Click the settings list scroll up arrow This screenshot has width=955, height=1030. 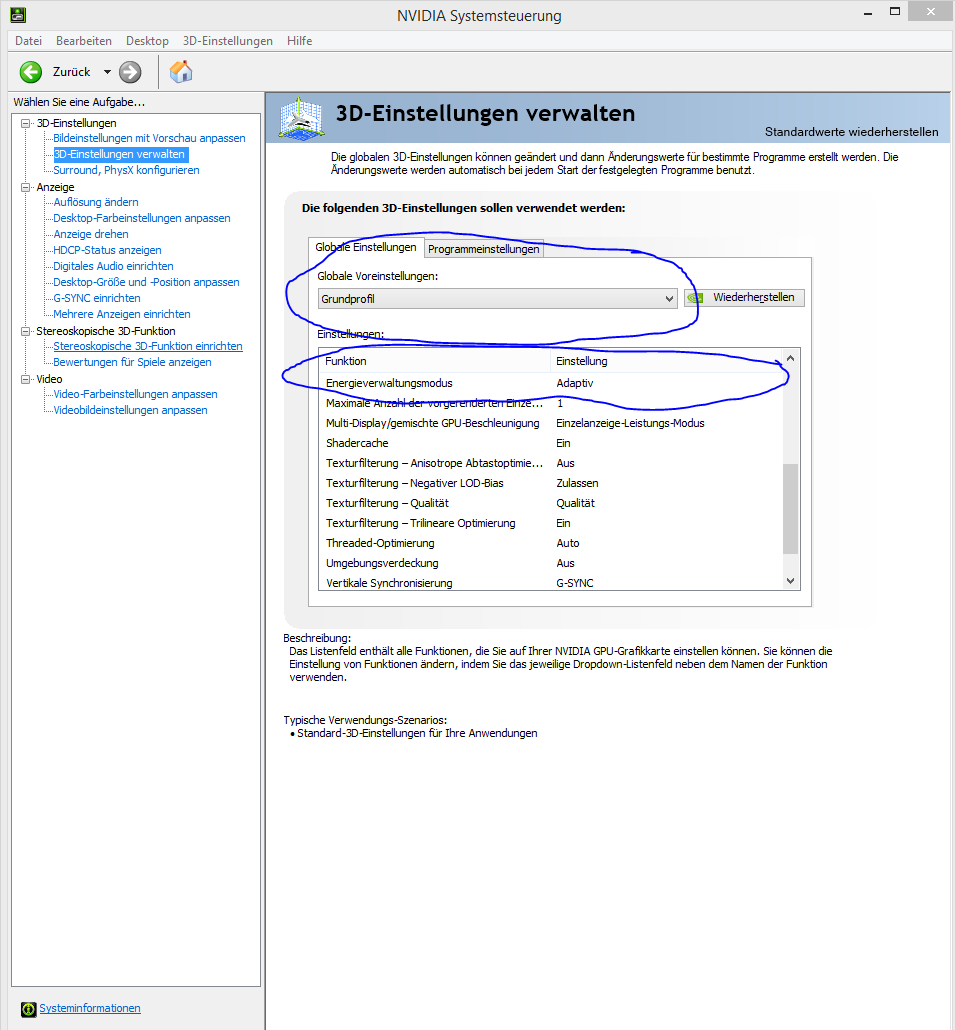791,358
